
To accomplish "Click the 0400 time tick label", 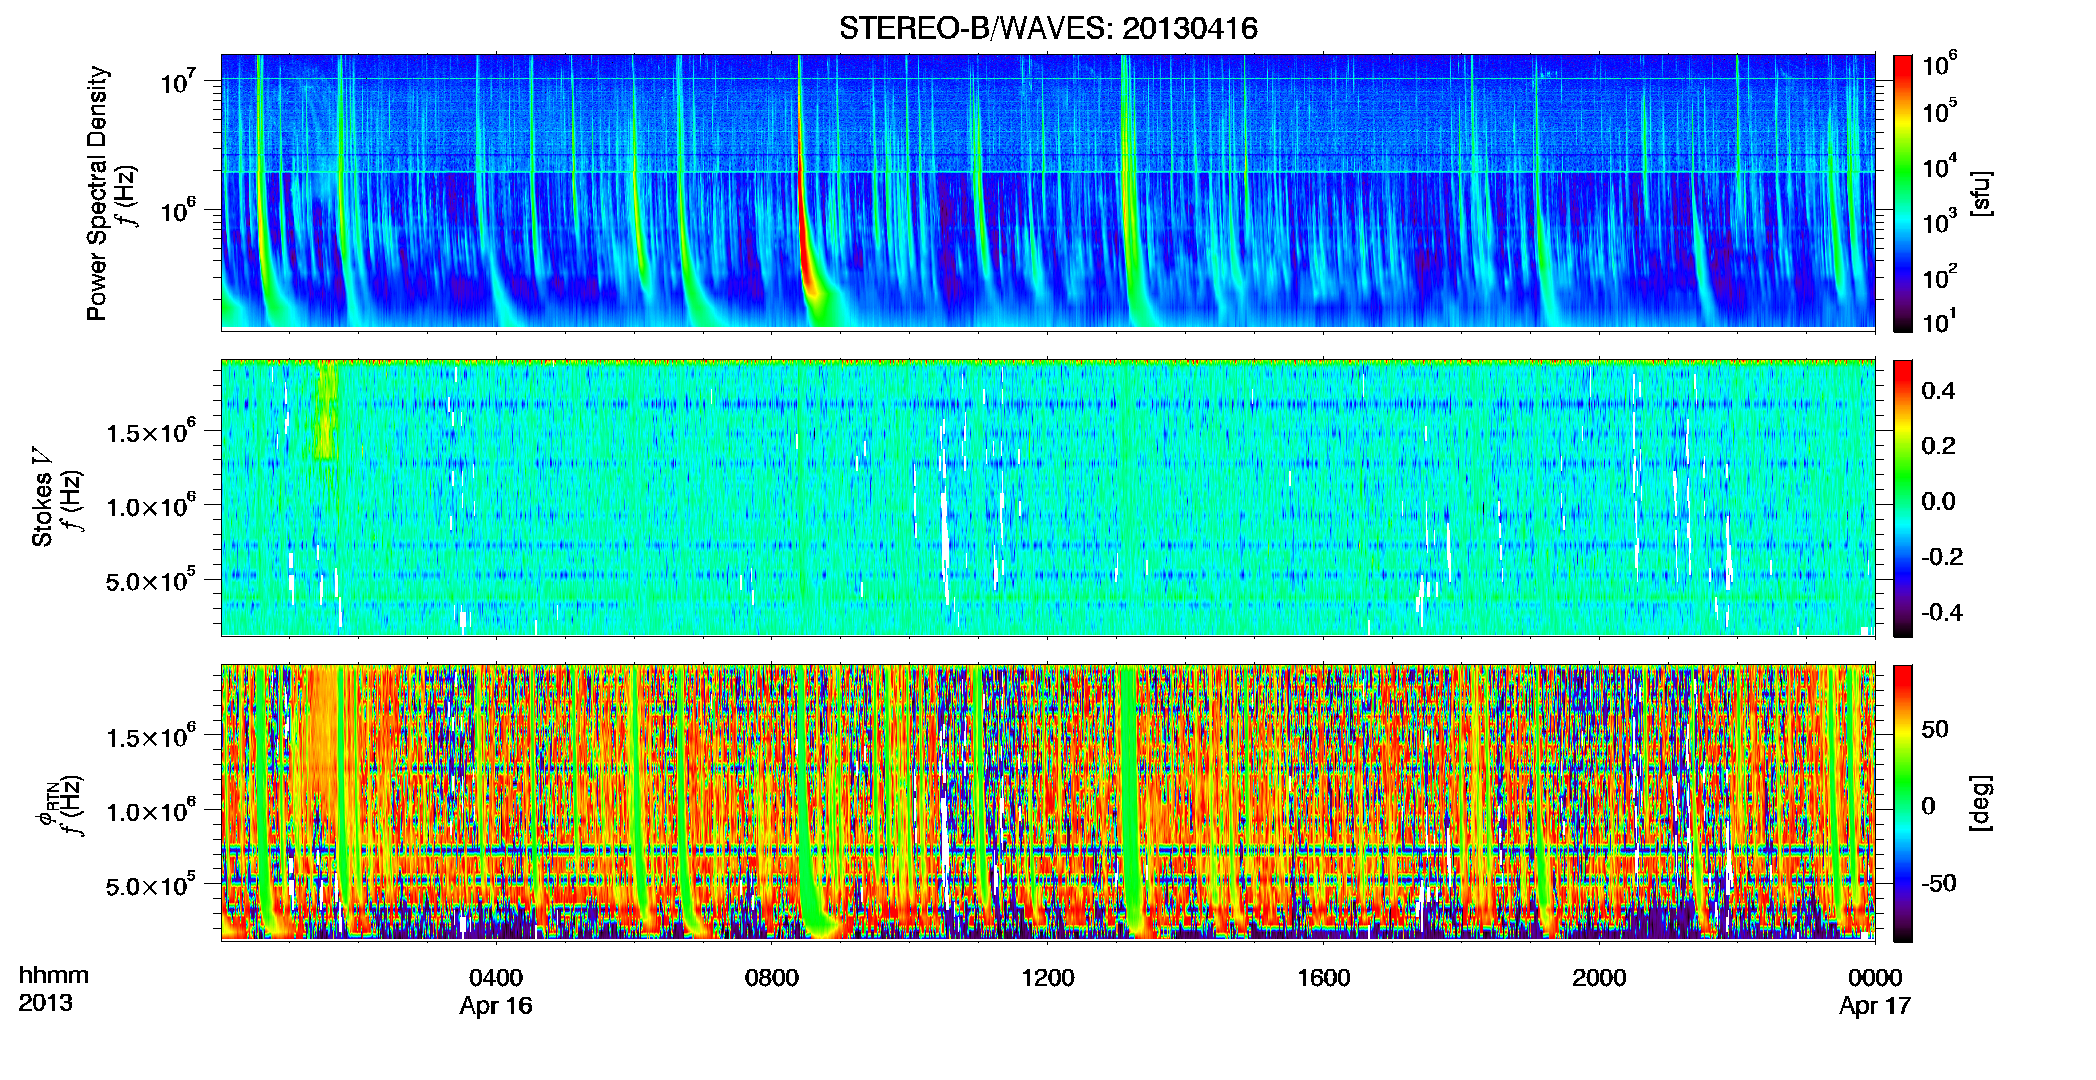I will tap(496, 978).
